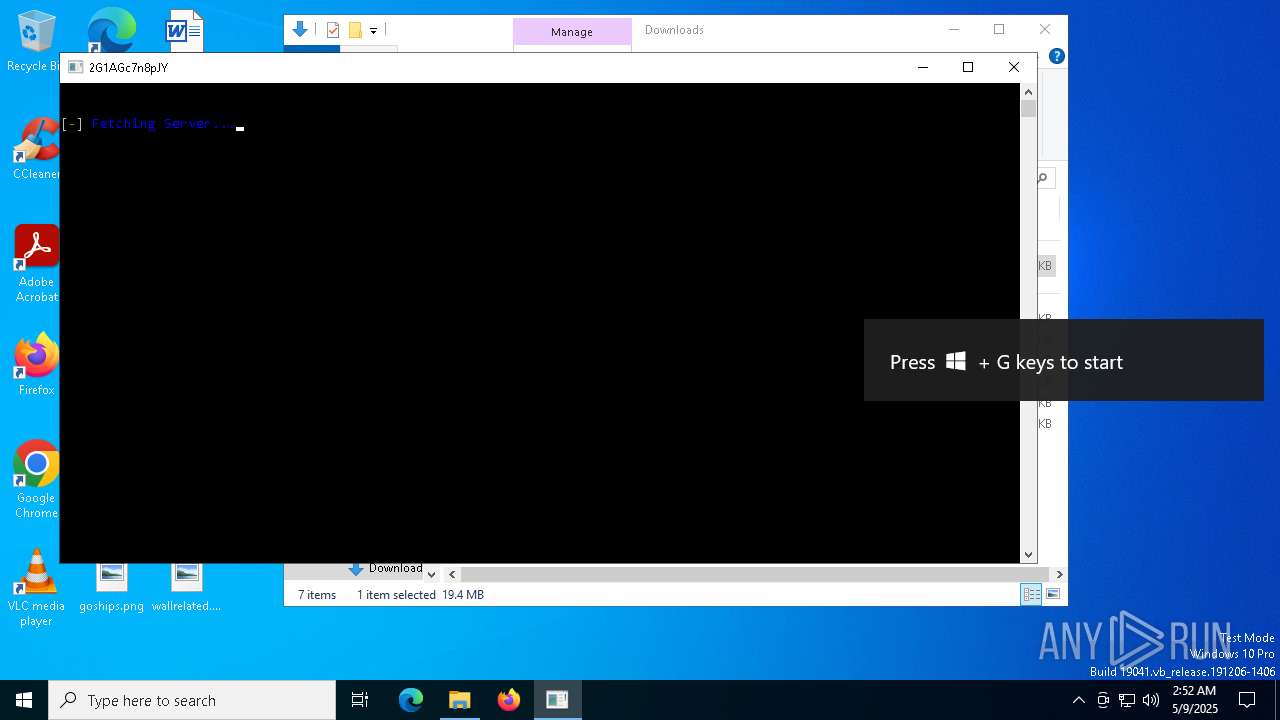Switch Explorer to the Details view
The width and height of the screenshot is (1280, 720).
click(x=1031, y=594)
